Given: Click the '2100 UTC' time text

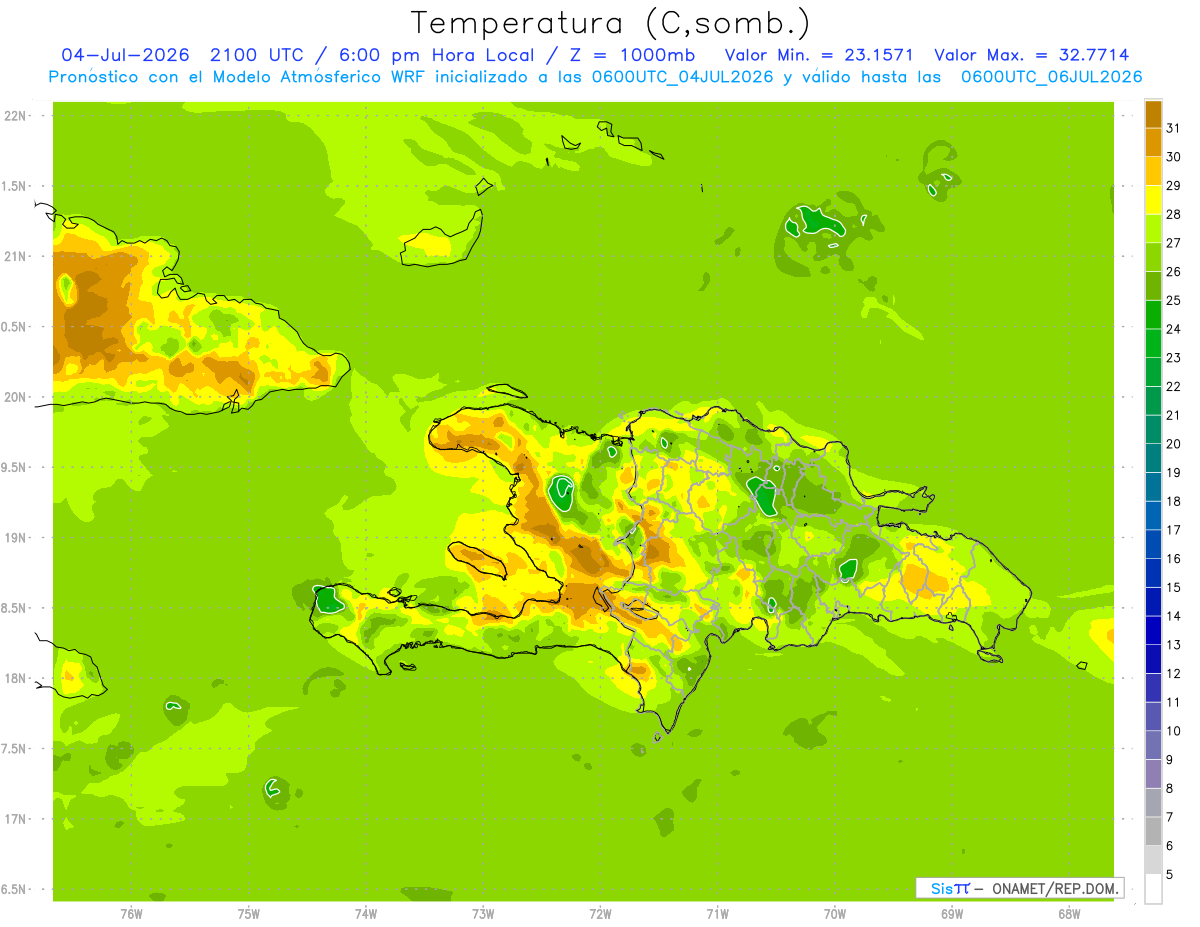Looking at the screenshot, I should [257, 55].
